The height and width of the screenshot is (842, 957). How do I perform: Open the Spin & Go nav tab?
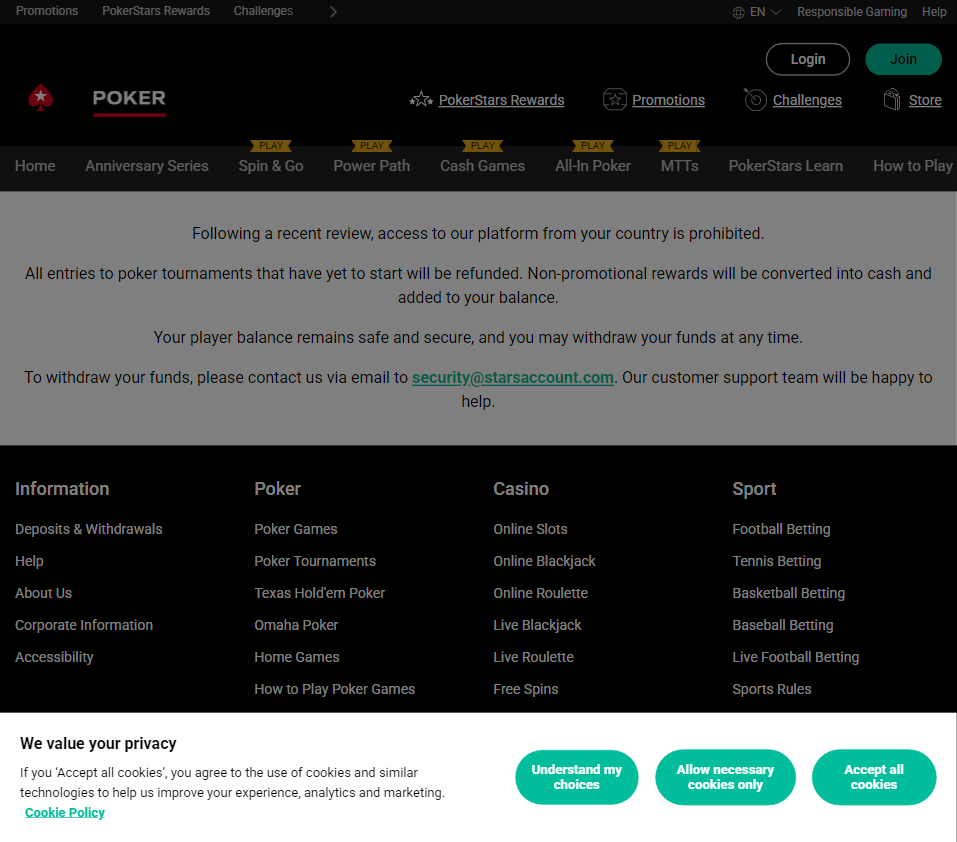[271, 166]
